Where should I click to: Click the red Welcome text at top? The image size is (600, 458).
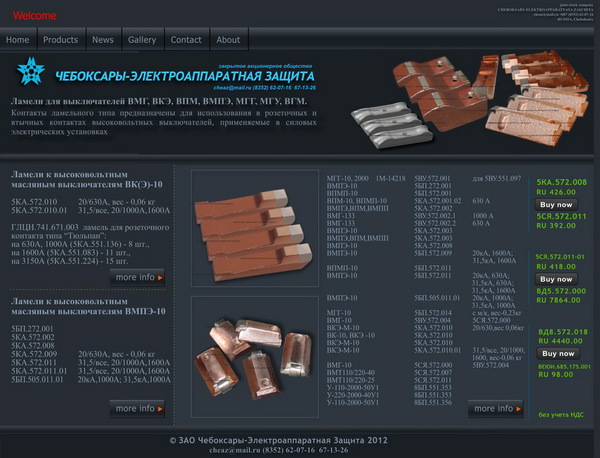coord(34,16)
